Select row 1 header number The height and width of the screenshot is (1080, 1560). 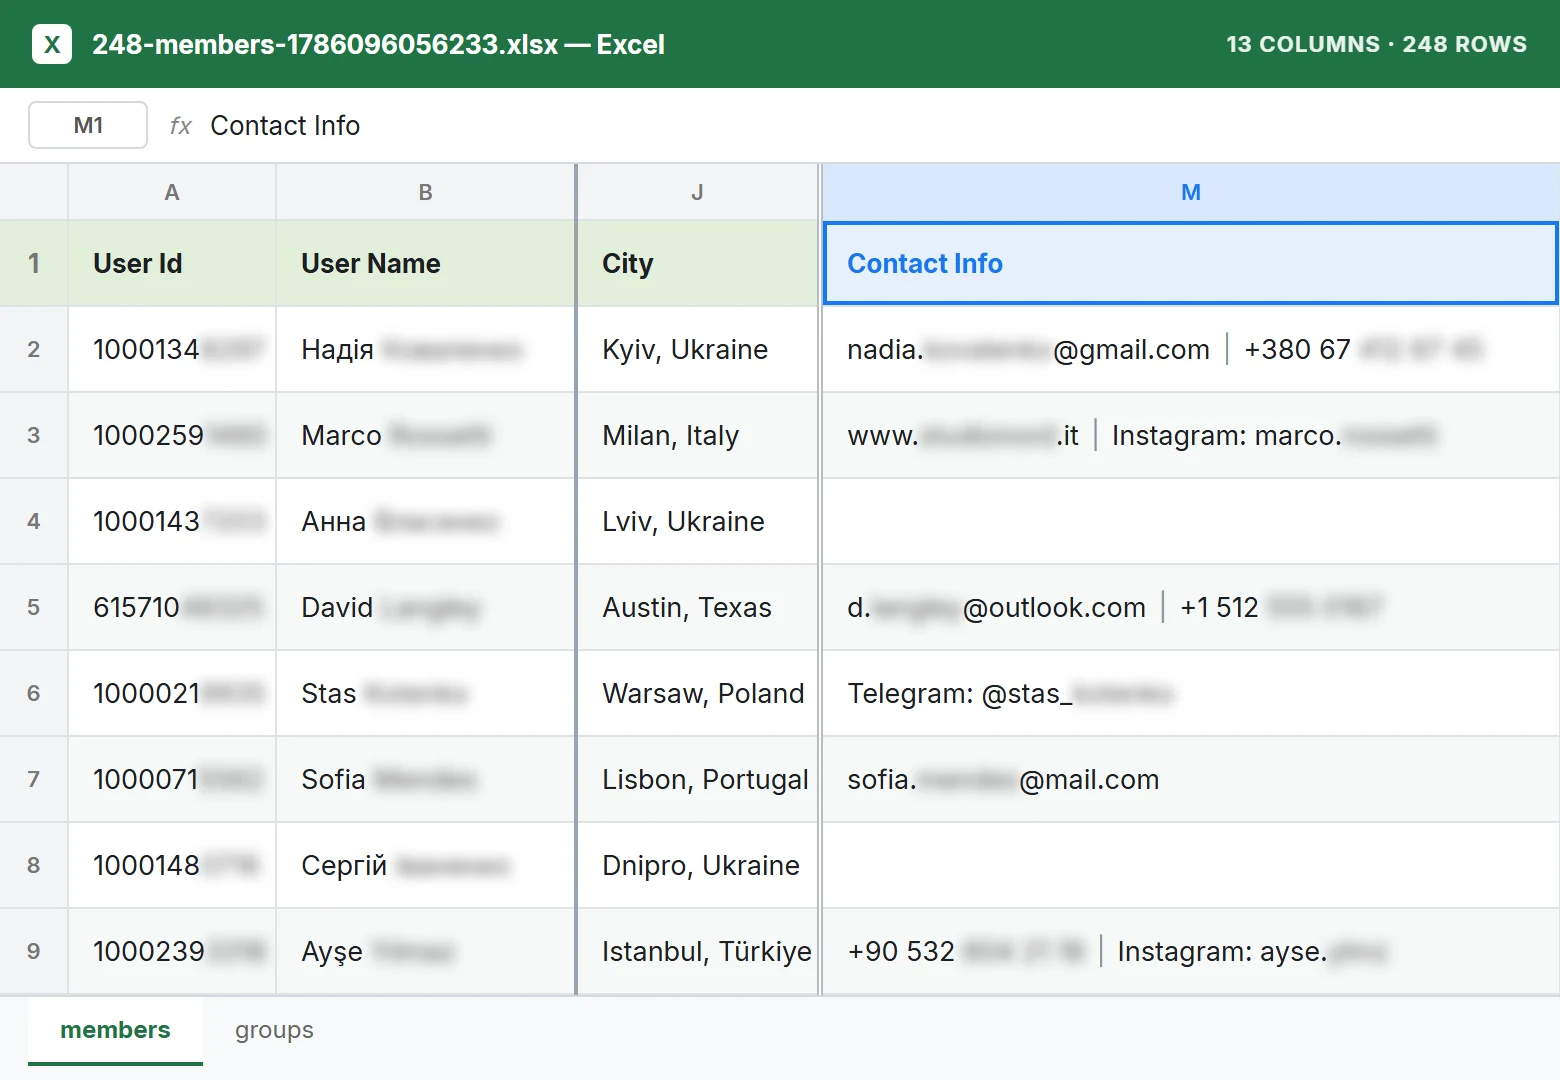(34, 263)
